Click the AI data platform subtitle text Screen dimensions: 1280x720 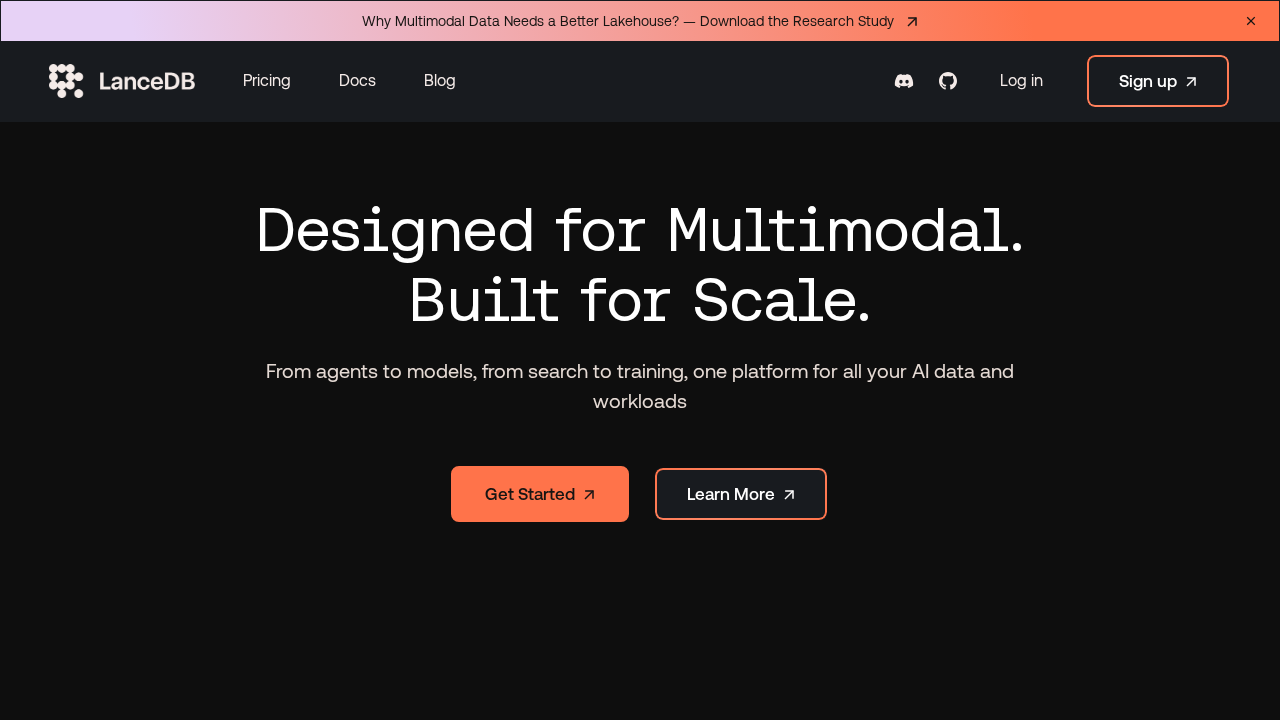[x=640, y=385]
